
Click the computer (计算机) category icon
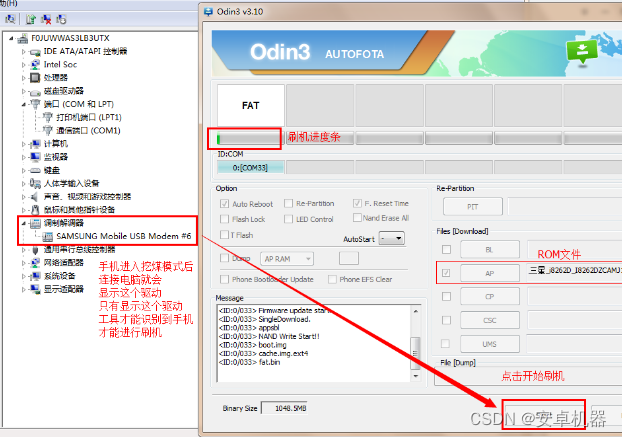[35, 144]
